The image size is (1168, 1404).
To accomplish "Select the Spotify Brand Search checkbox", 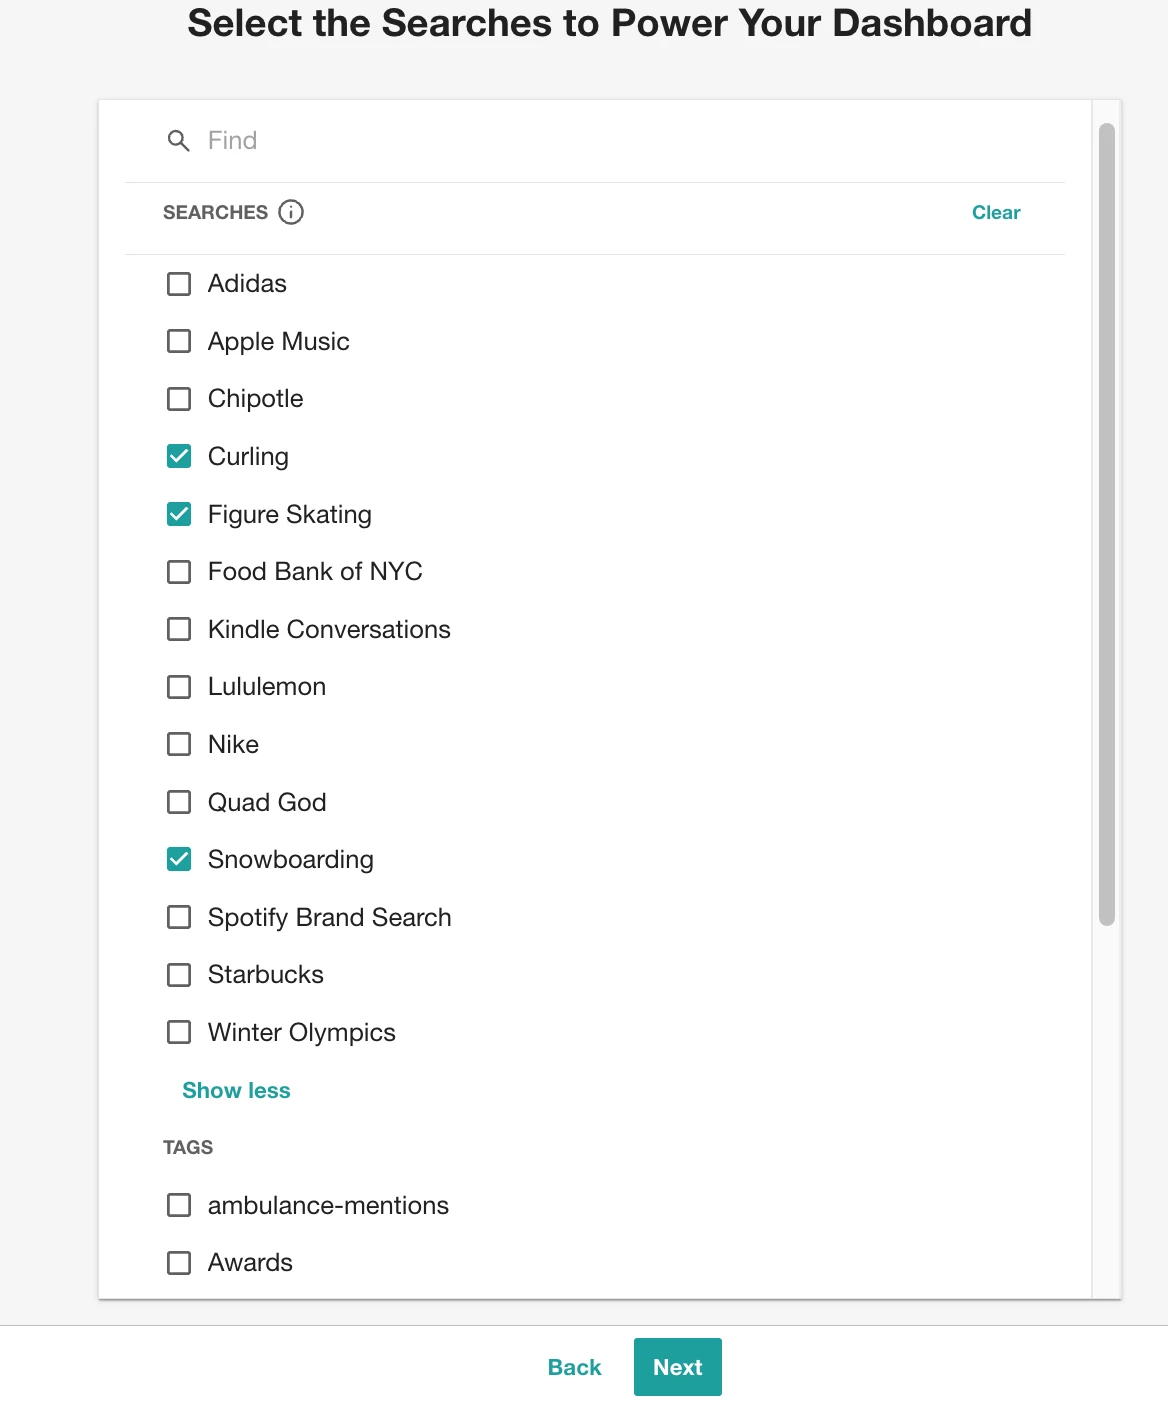I will (179, 917).
